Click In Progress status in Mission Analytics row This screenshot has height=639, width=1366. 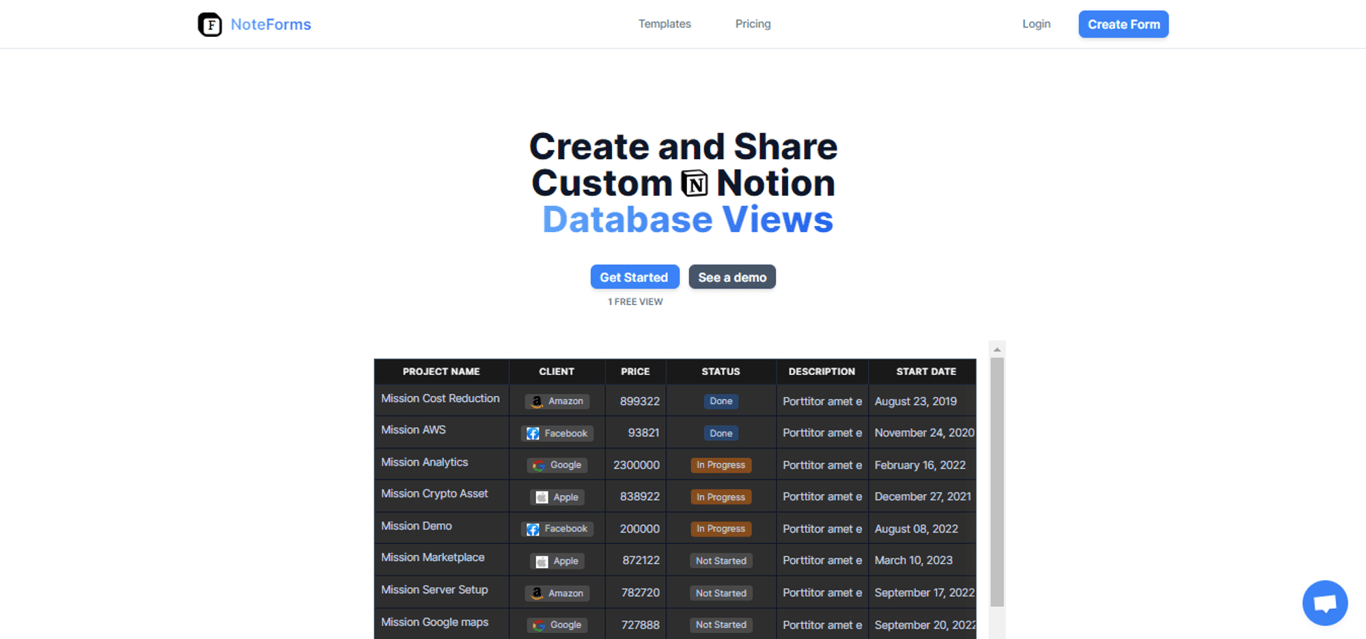721,465
